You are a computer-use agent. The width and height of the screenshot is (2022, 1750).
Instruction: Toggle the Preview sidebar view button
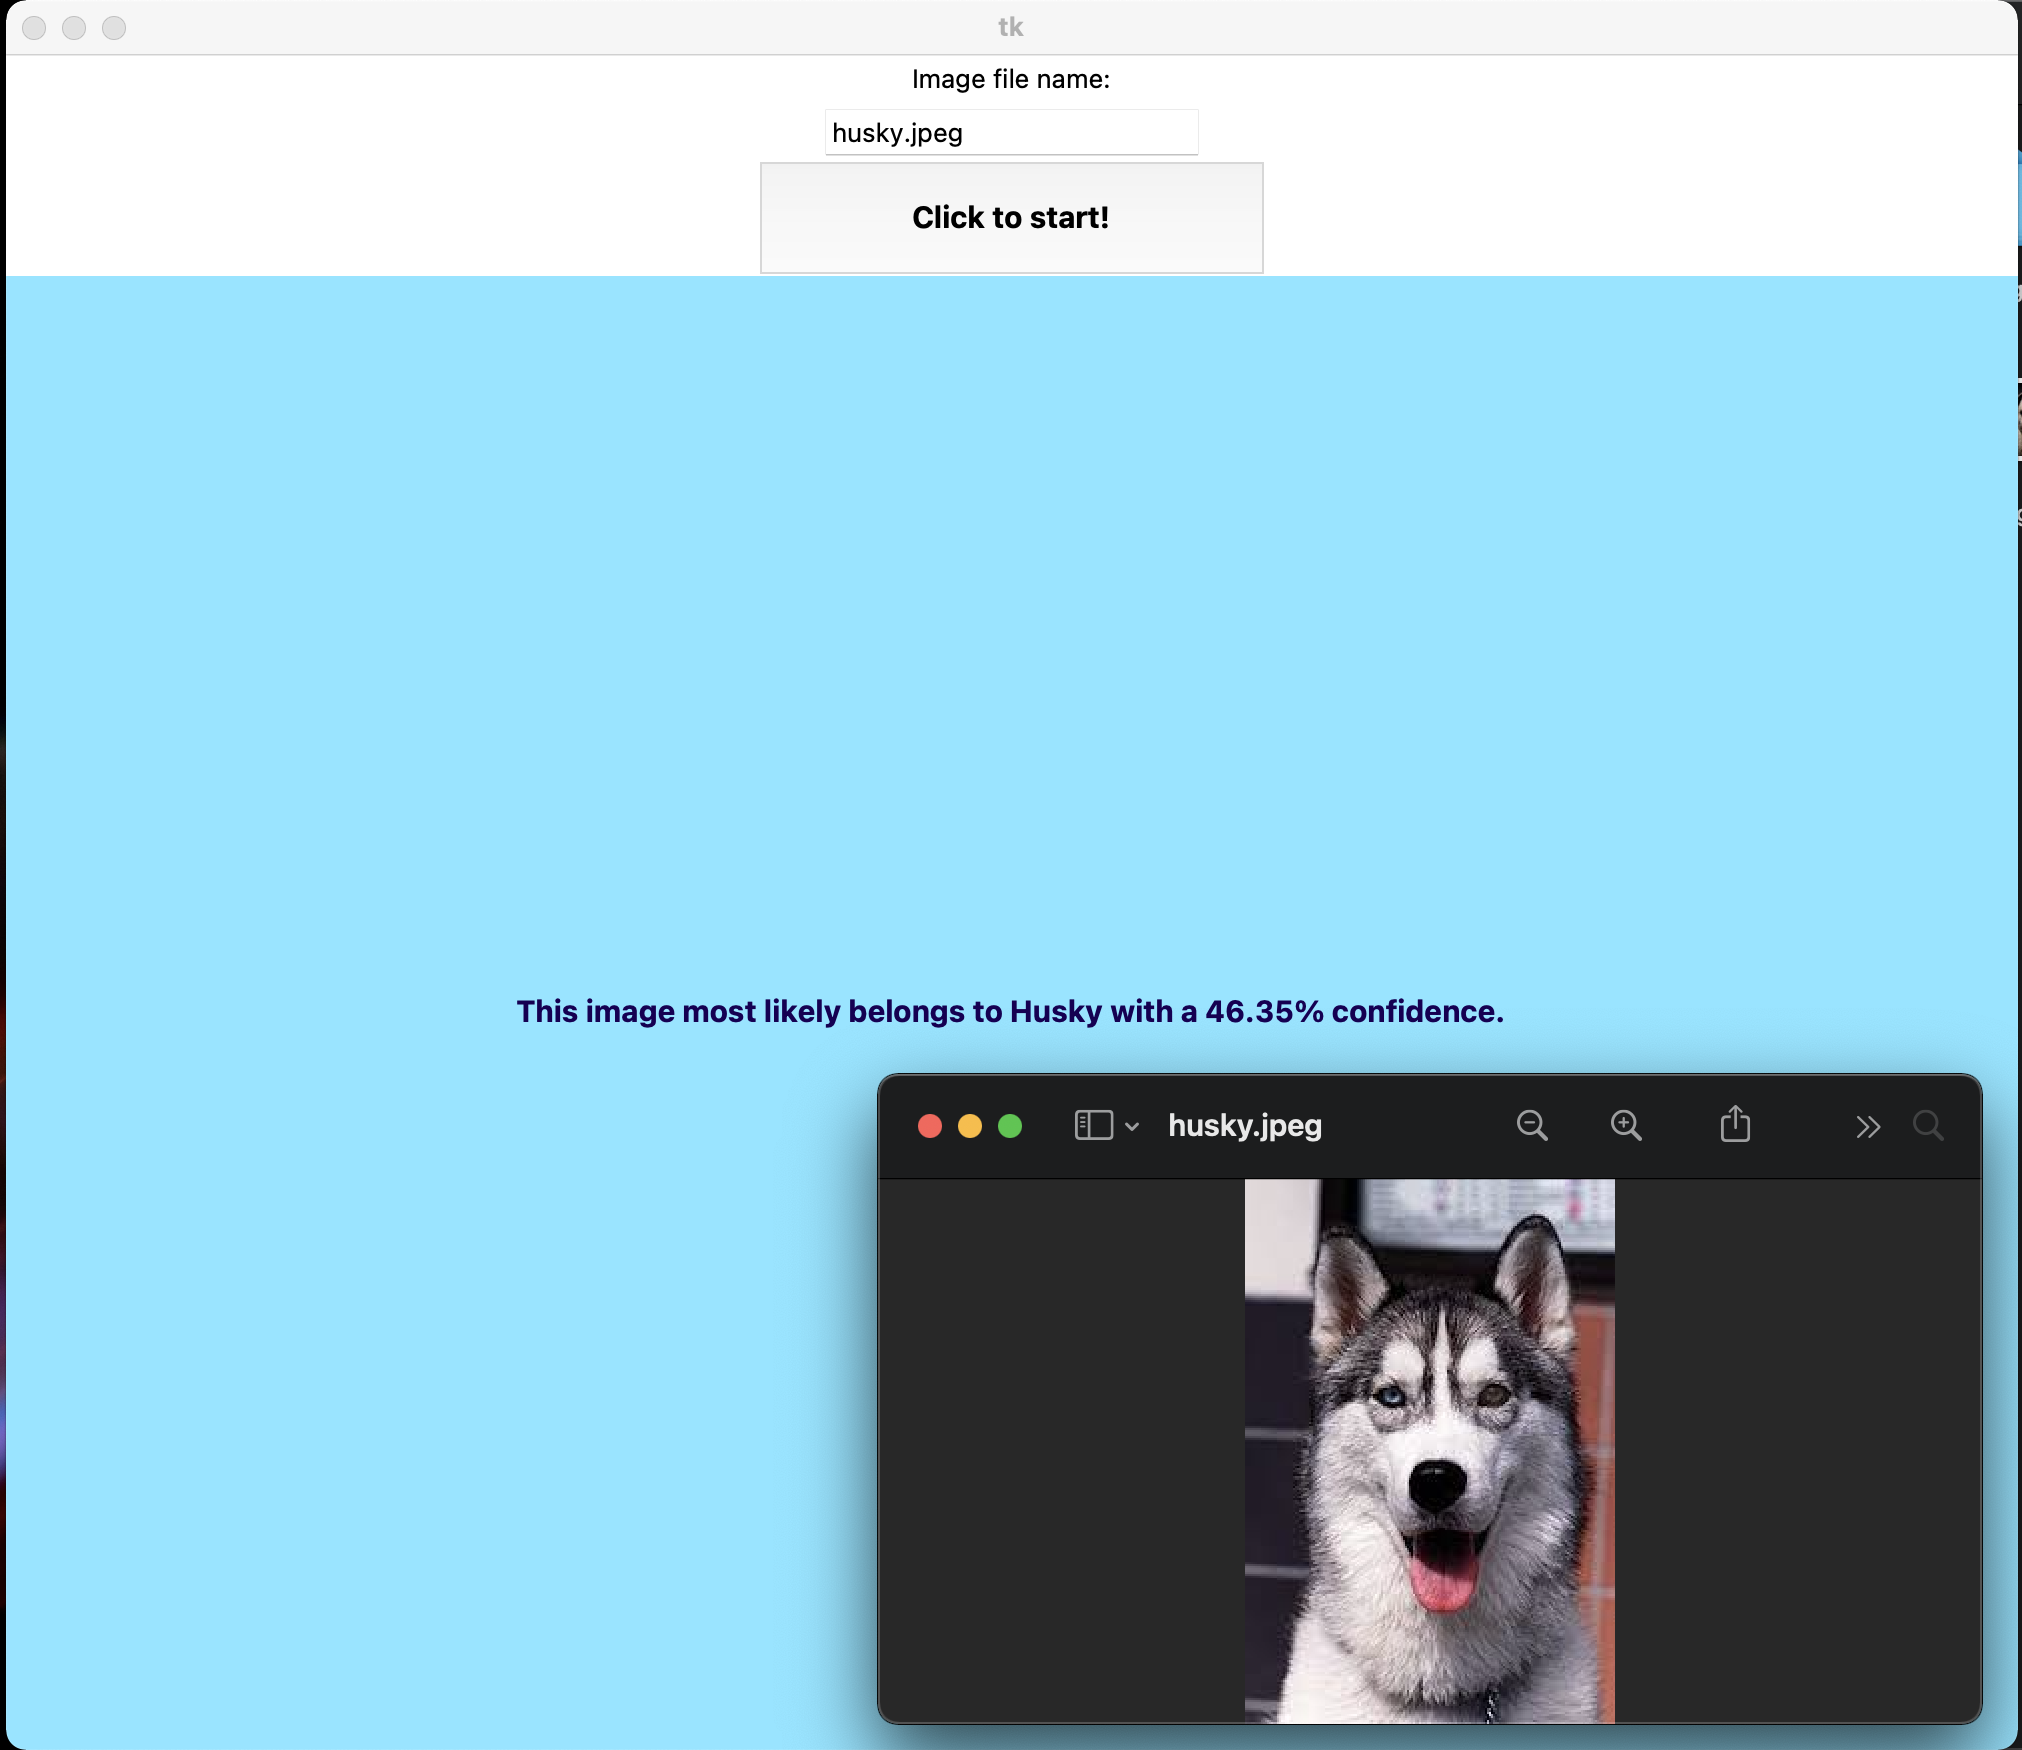click(x=1093, y=1126)
